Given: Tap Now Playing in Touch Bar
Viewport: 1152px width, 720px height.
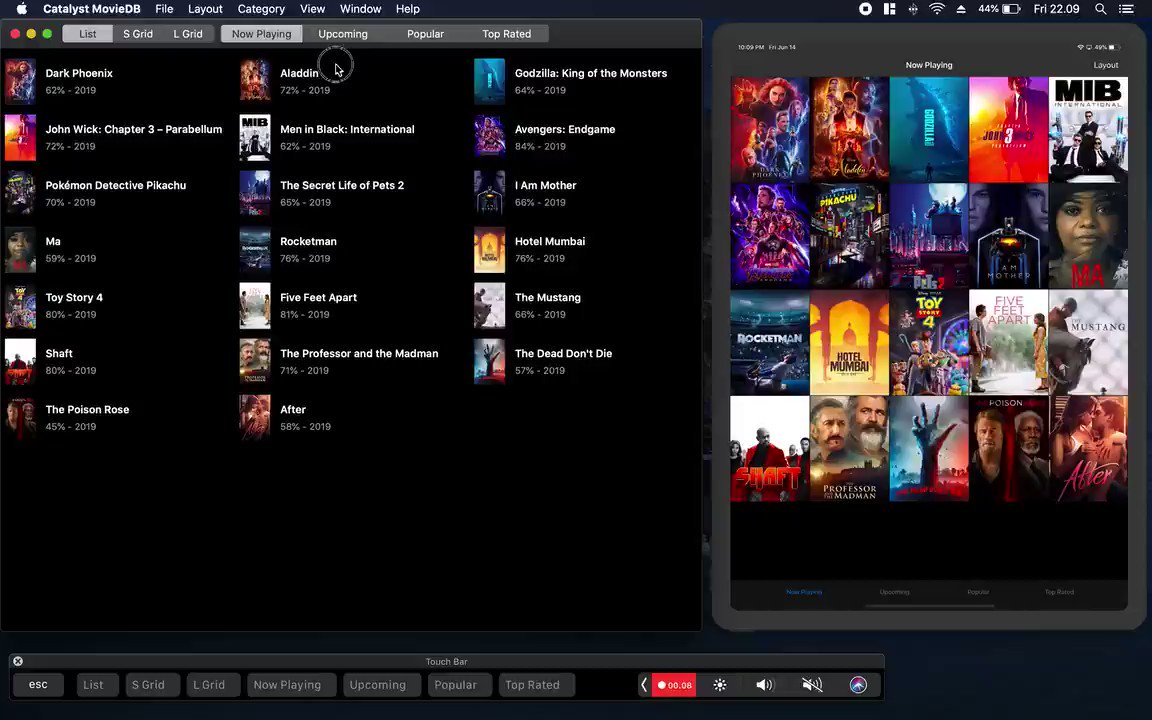Looking at the screenshot, I should tap(291, 685).
